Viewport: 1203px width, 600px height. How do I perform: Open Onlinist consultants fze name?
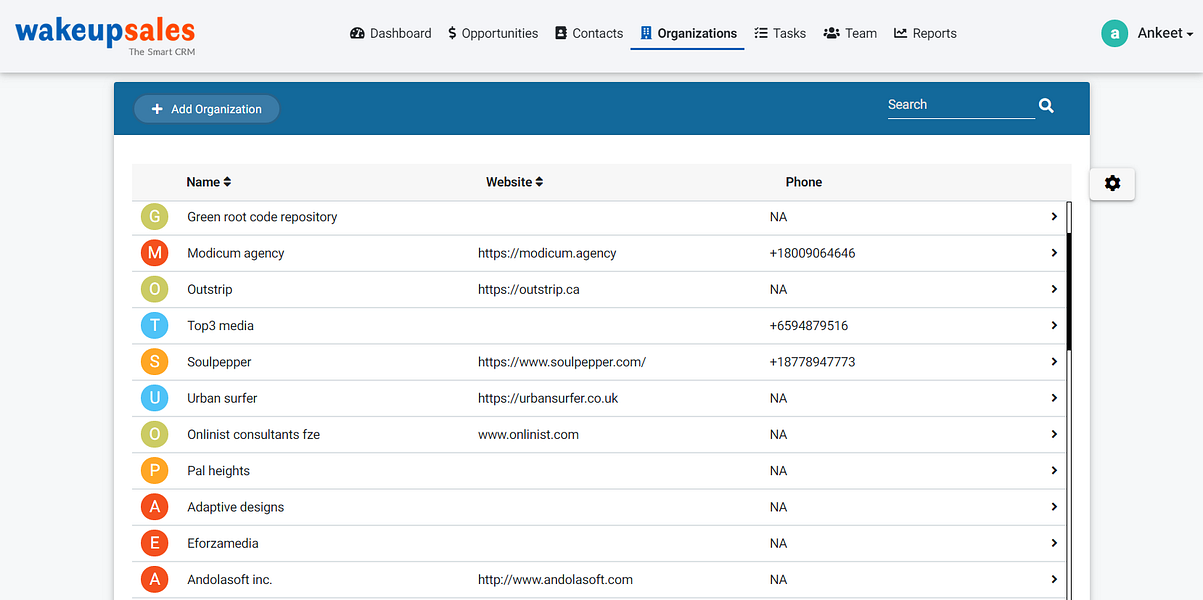tap(254, 434)
